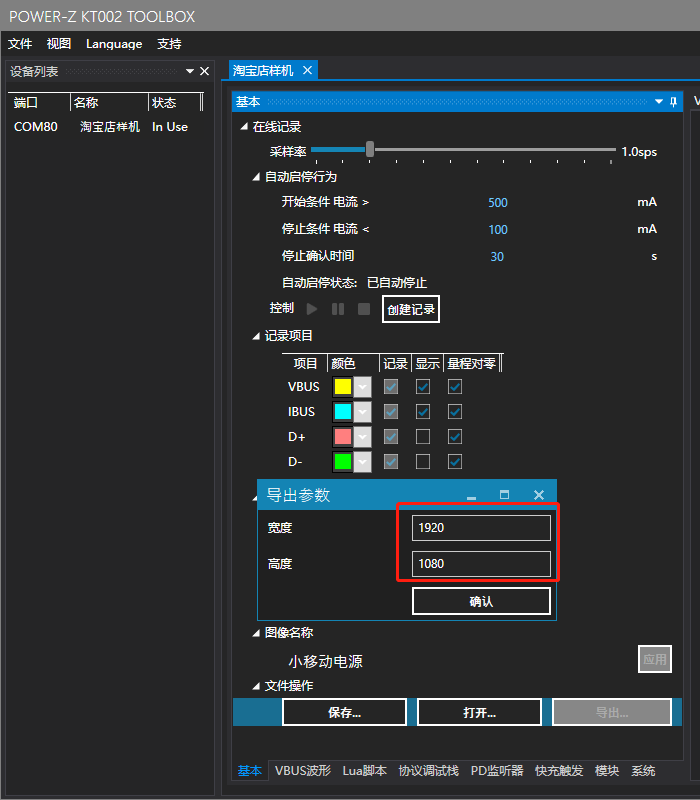The width and height of the screenshot is (700, 800).
Task: Enable D- 显示 checkbox
Action: pyautogui.click(x=423, y=462)
